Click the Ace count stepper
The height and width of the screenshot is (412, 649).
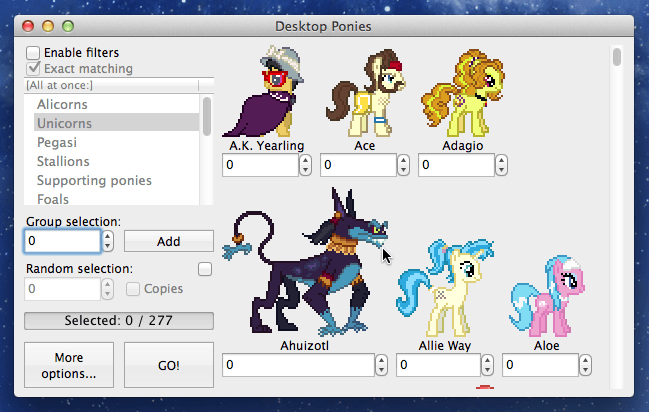(404, 165)
